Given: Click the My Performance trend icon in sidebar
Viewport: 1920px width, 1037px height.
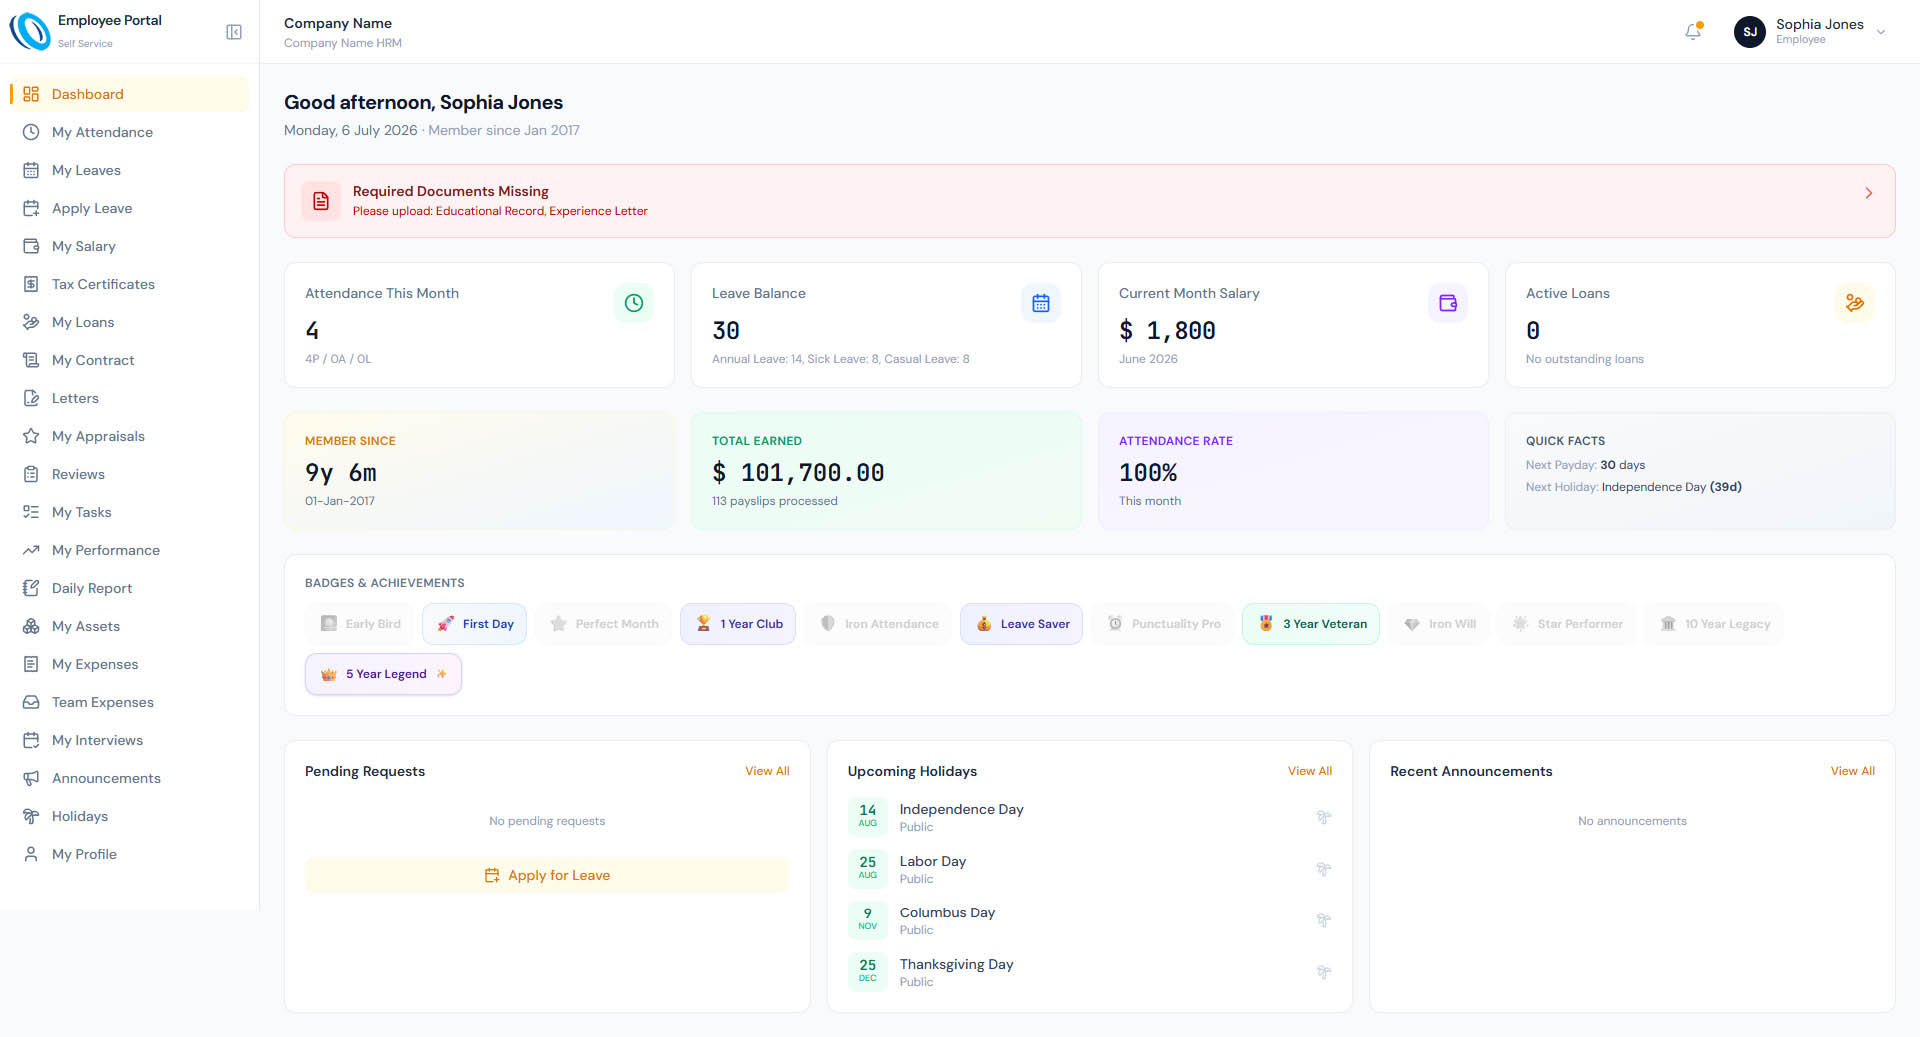Looking at the screenshot, I should (31, 550).
